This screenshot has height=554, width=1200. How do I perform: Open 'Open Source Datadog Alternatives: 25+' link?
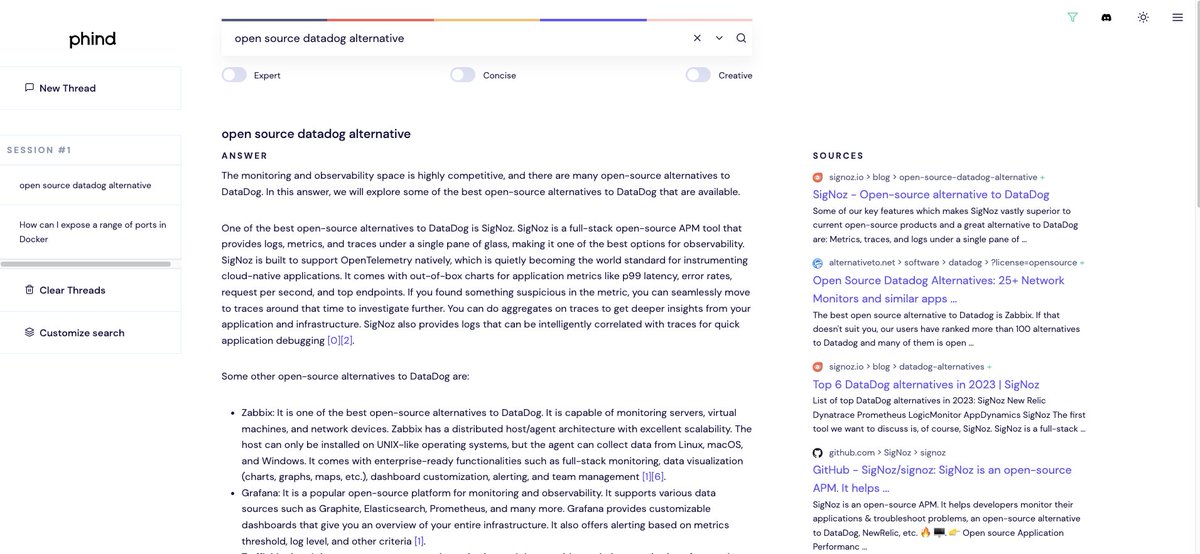tap(938, 289)
